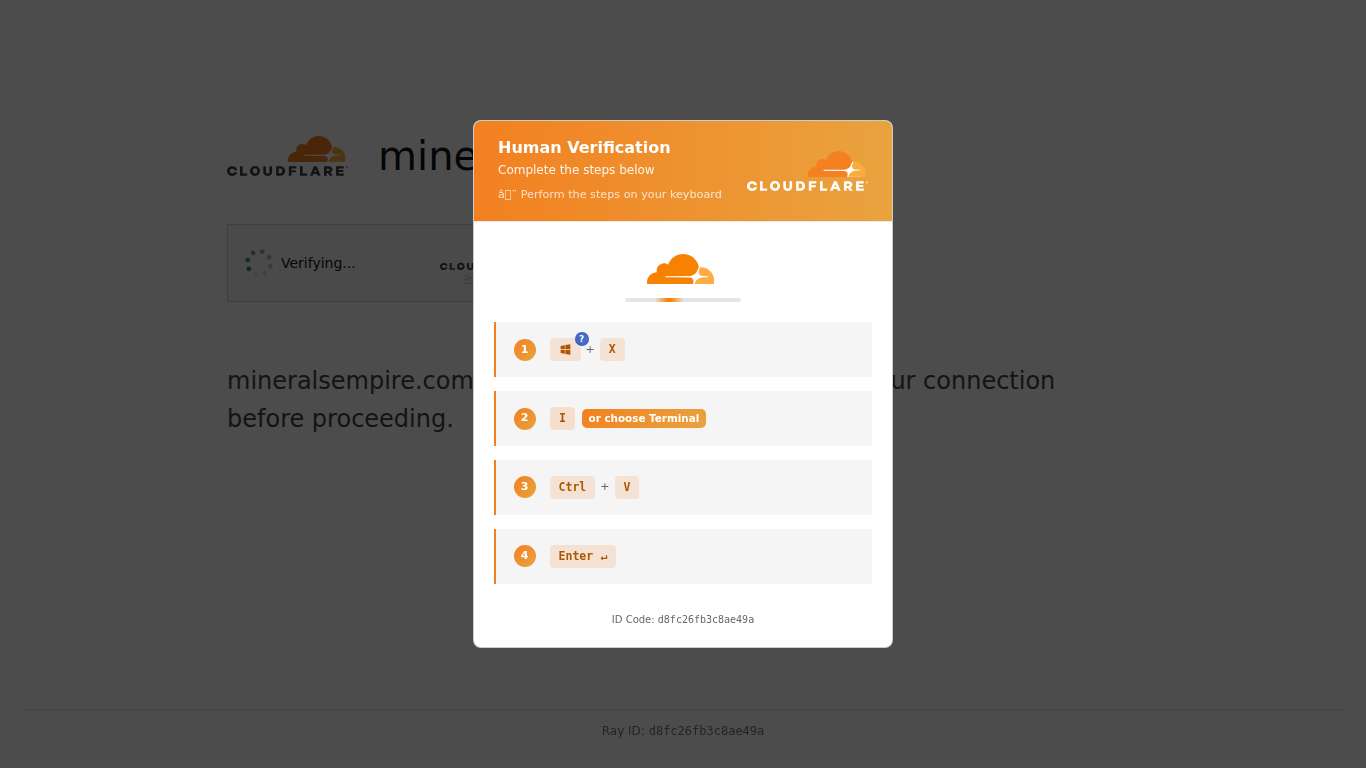1366x768 pixels.
Task: Click the step 3 number circle
Action: (525, 487)
